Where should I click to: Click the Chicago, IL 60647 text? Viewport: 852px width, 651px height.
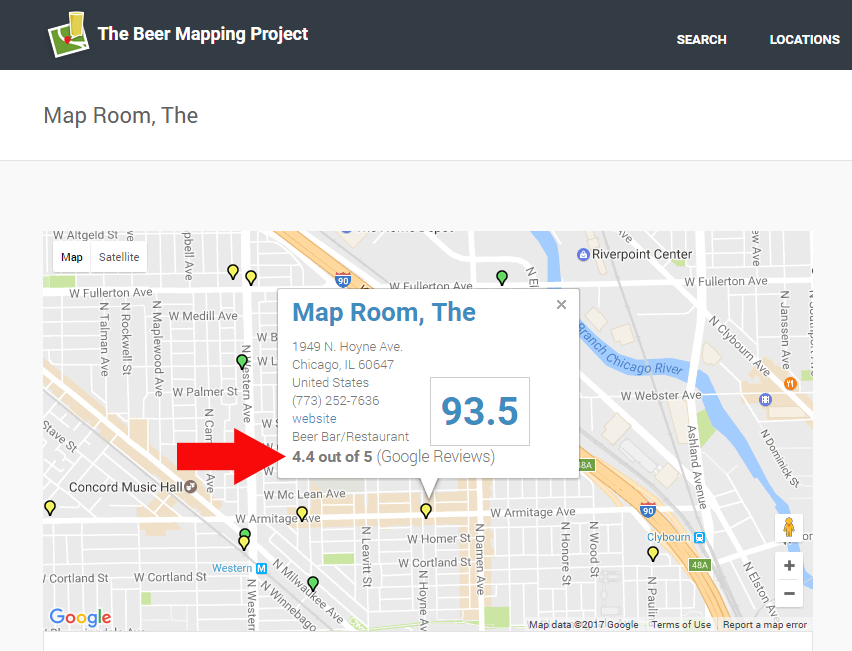point(343,365)
